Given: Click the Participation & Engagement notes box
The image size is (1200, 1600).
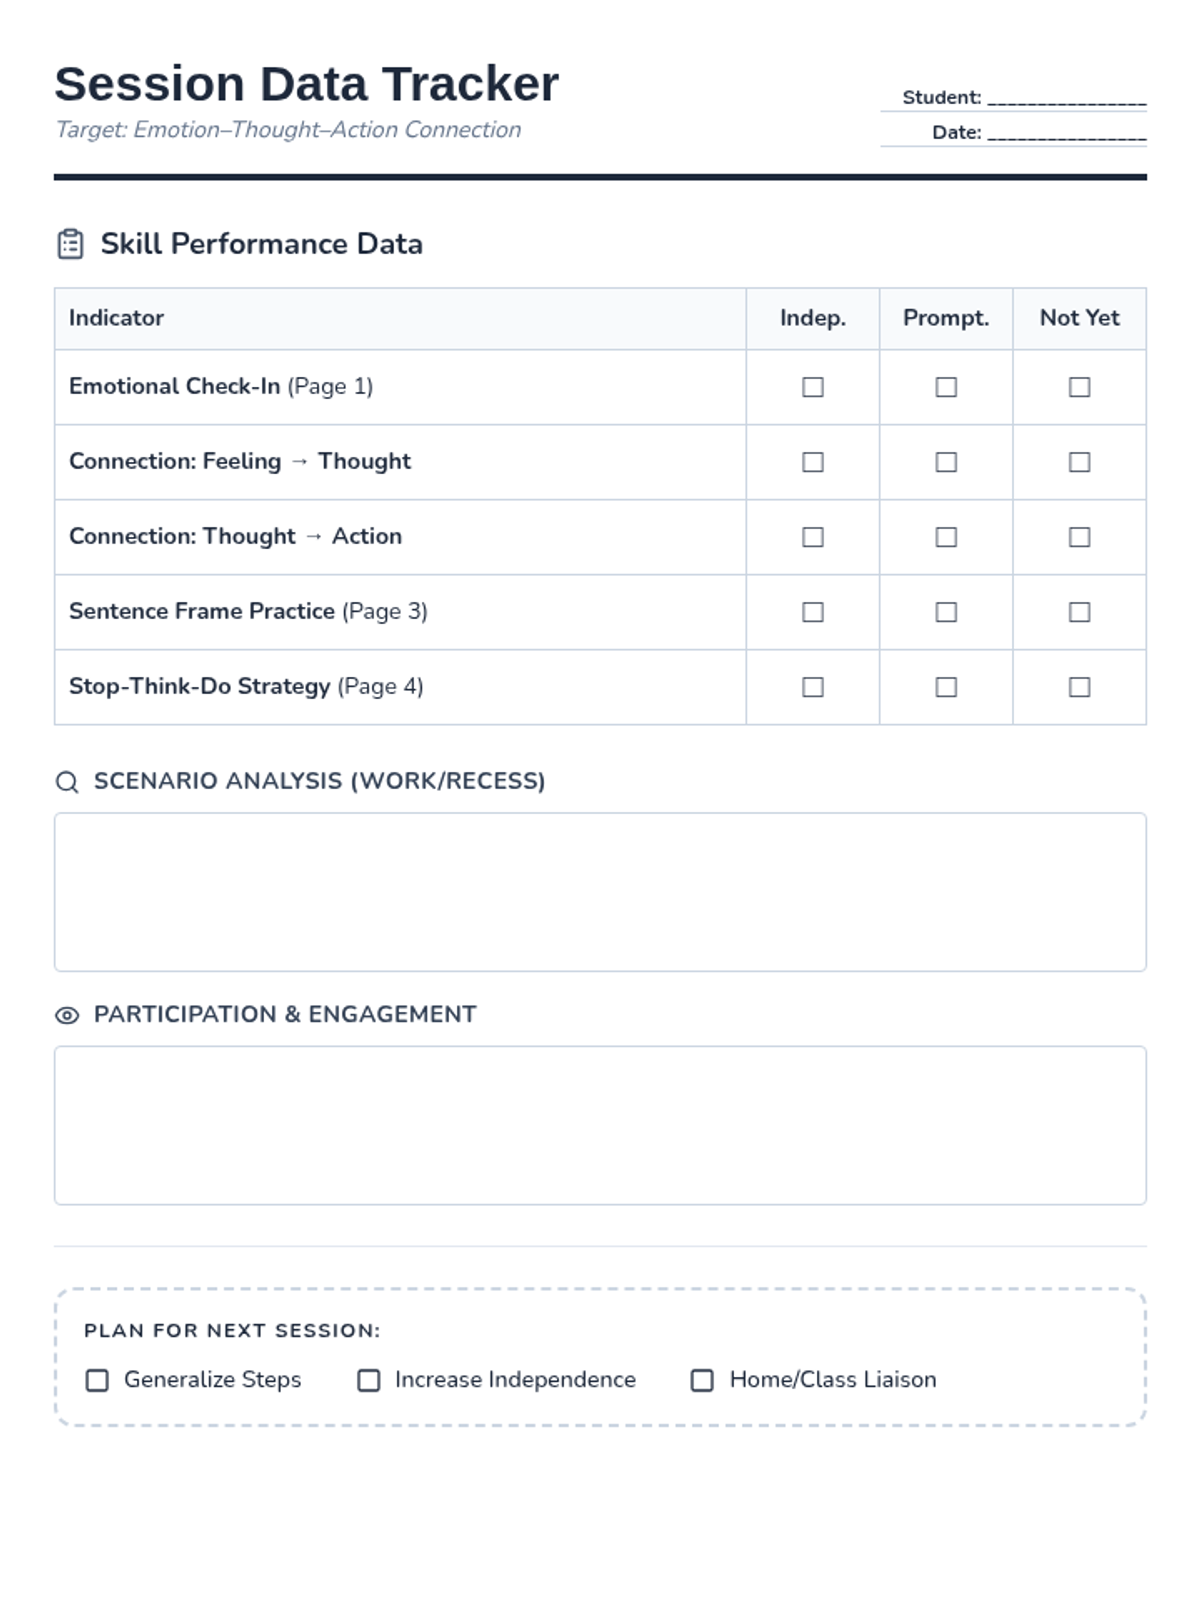Looking at the screenshot, I should click(x=600, y=1125).
